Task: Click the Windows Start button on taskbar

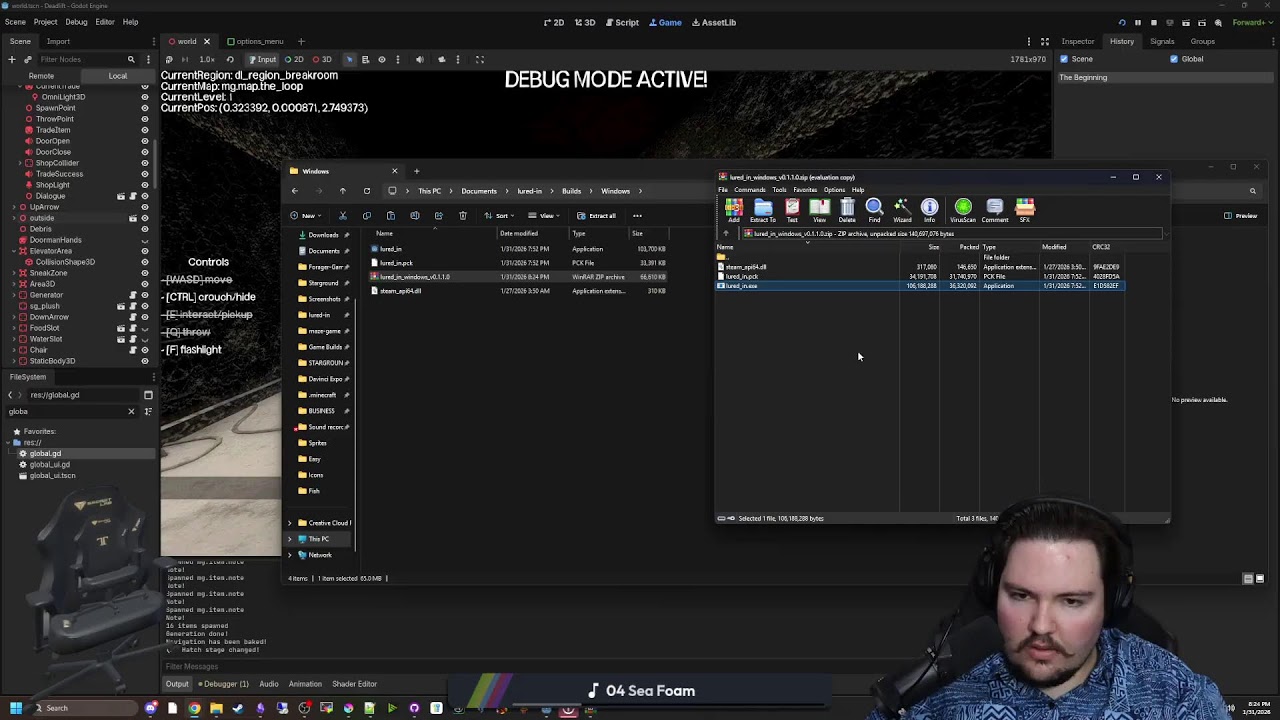Action: click(15, 708)
